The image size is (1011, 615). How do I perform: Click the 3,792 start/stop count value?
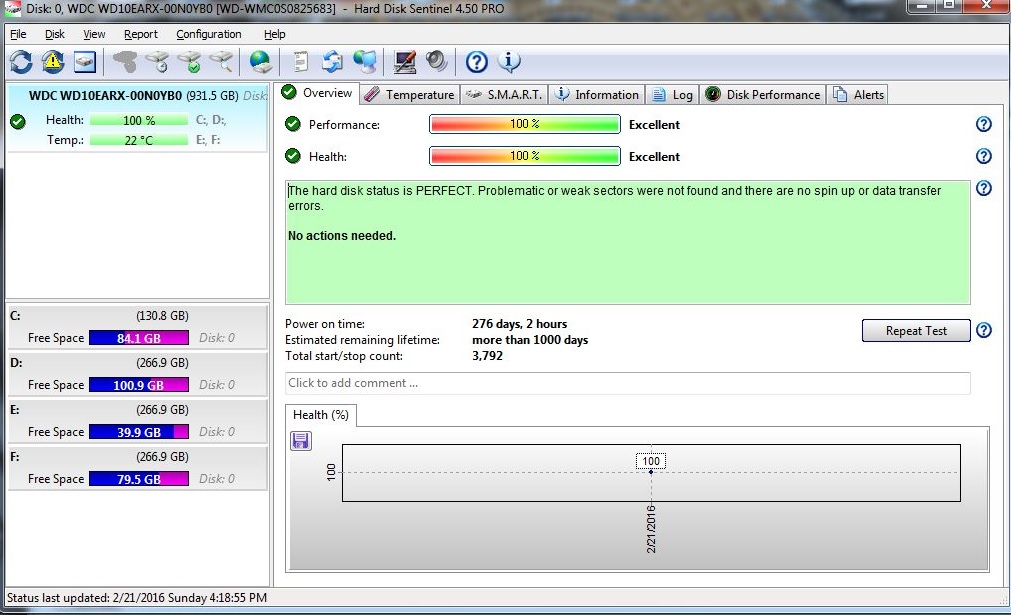(x=487, y=356)
